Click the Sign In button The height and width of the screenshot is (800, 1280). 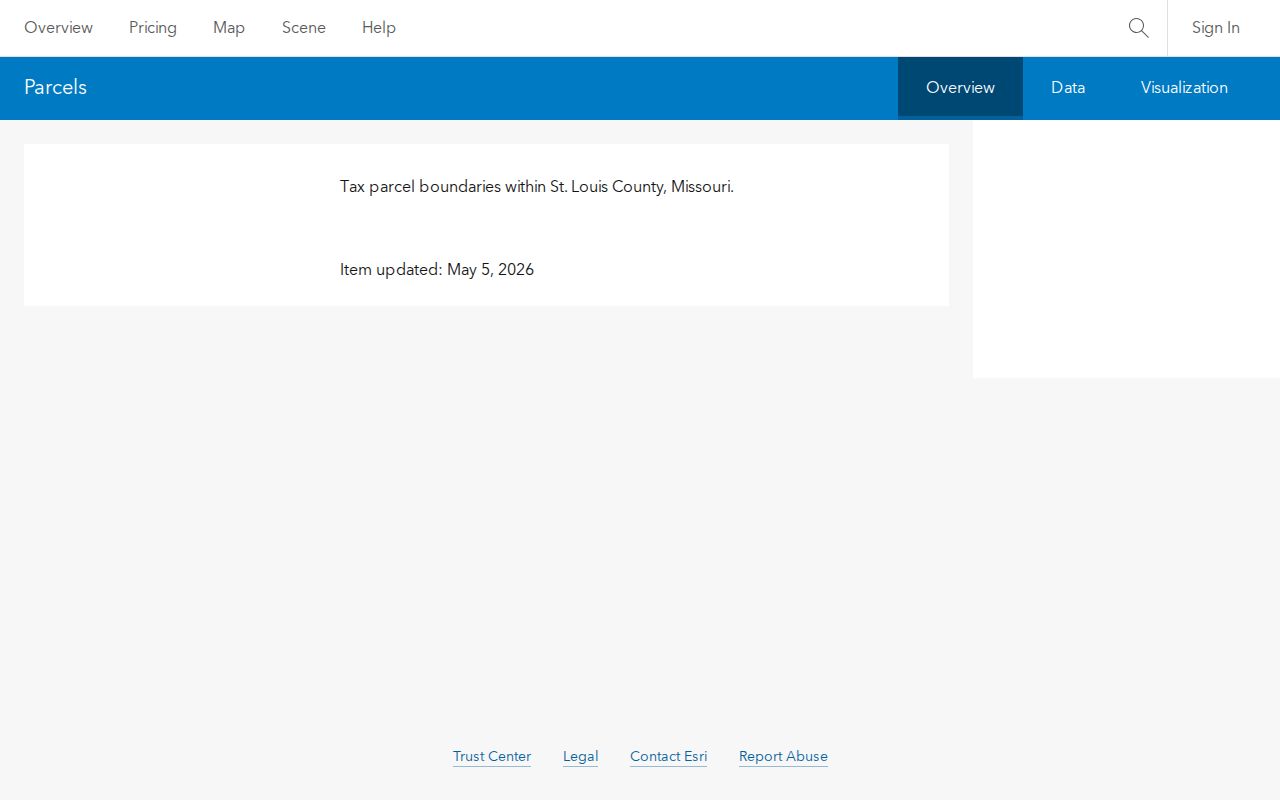coord(1216,28)
